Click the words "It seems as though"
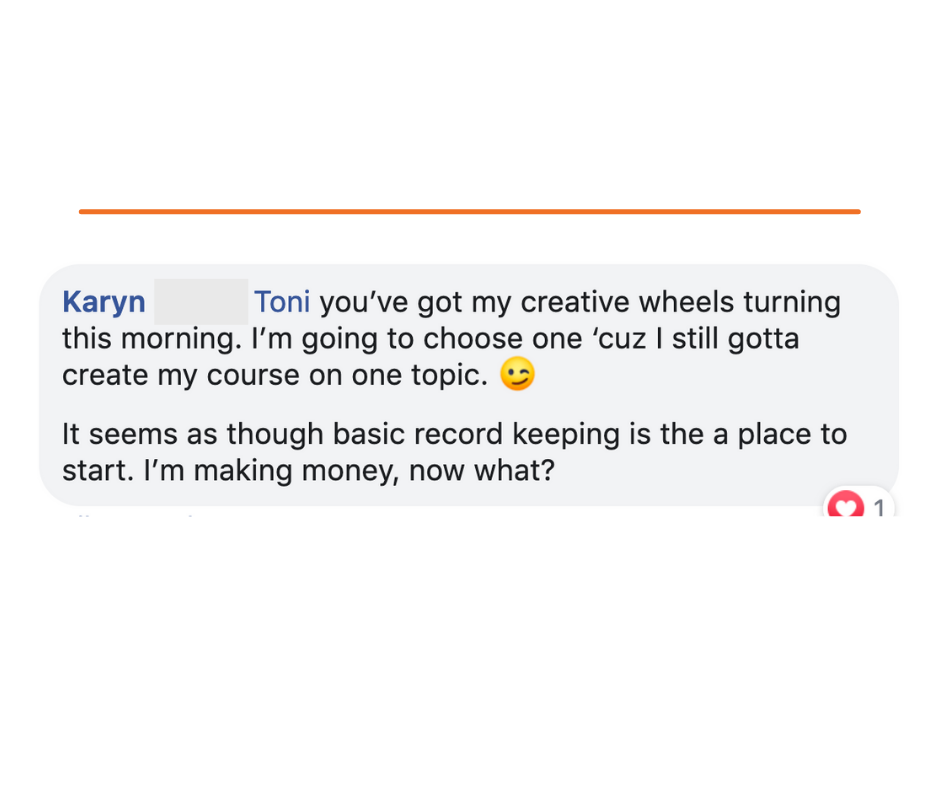 click(192, 434)
